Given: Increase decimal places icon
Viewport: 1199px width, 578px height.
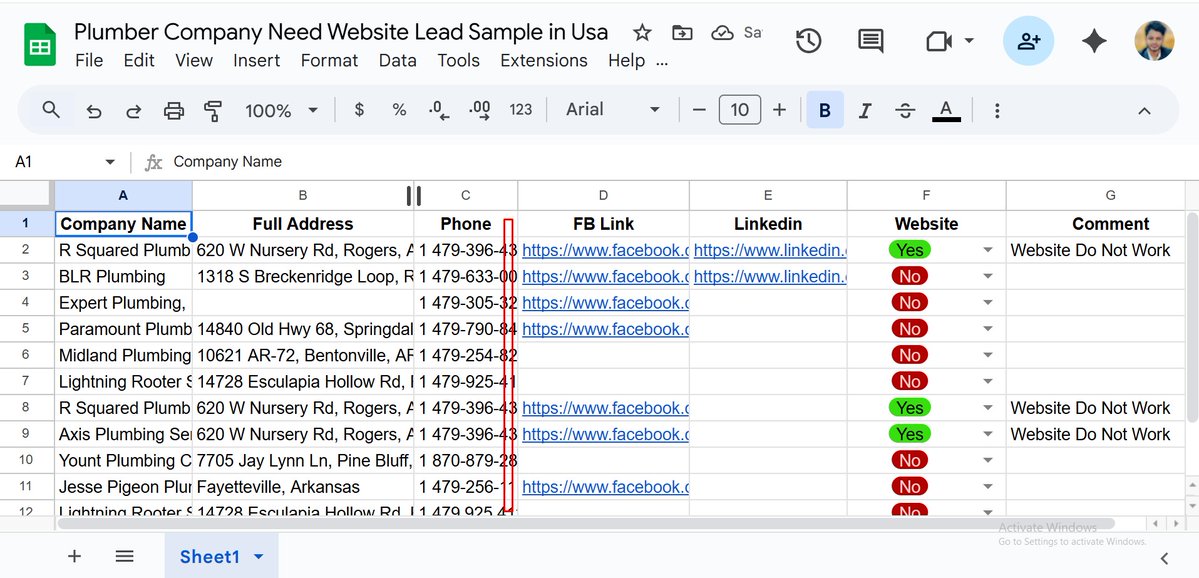Looking at the screenshot, I should tap(479, 111).
